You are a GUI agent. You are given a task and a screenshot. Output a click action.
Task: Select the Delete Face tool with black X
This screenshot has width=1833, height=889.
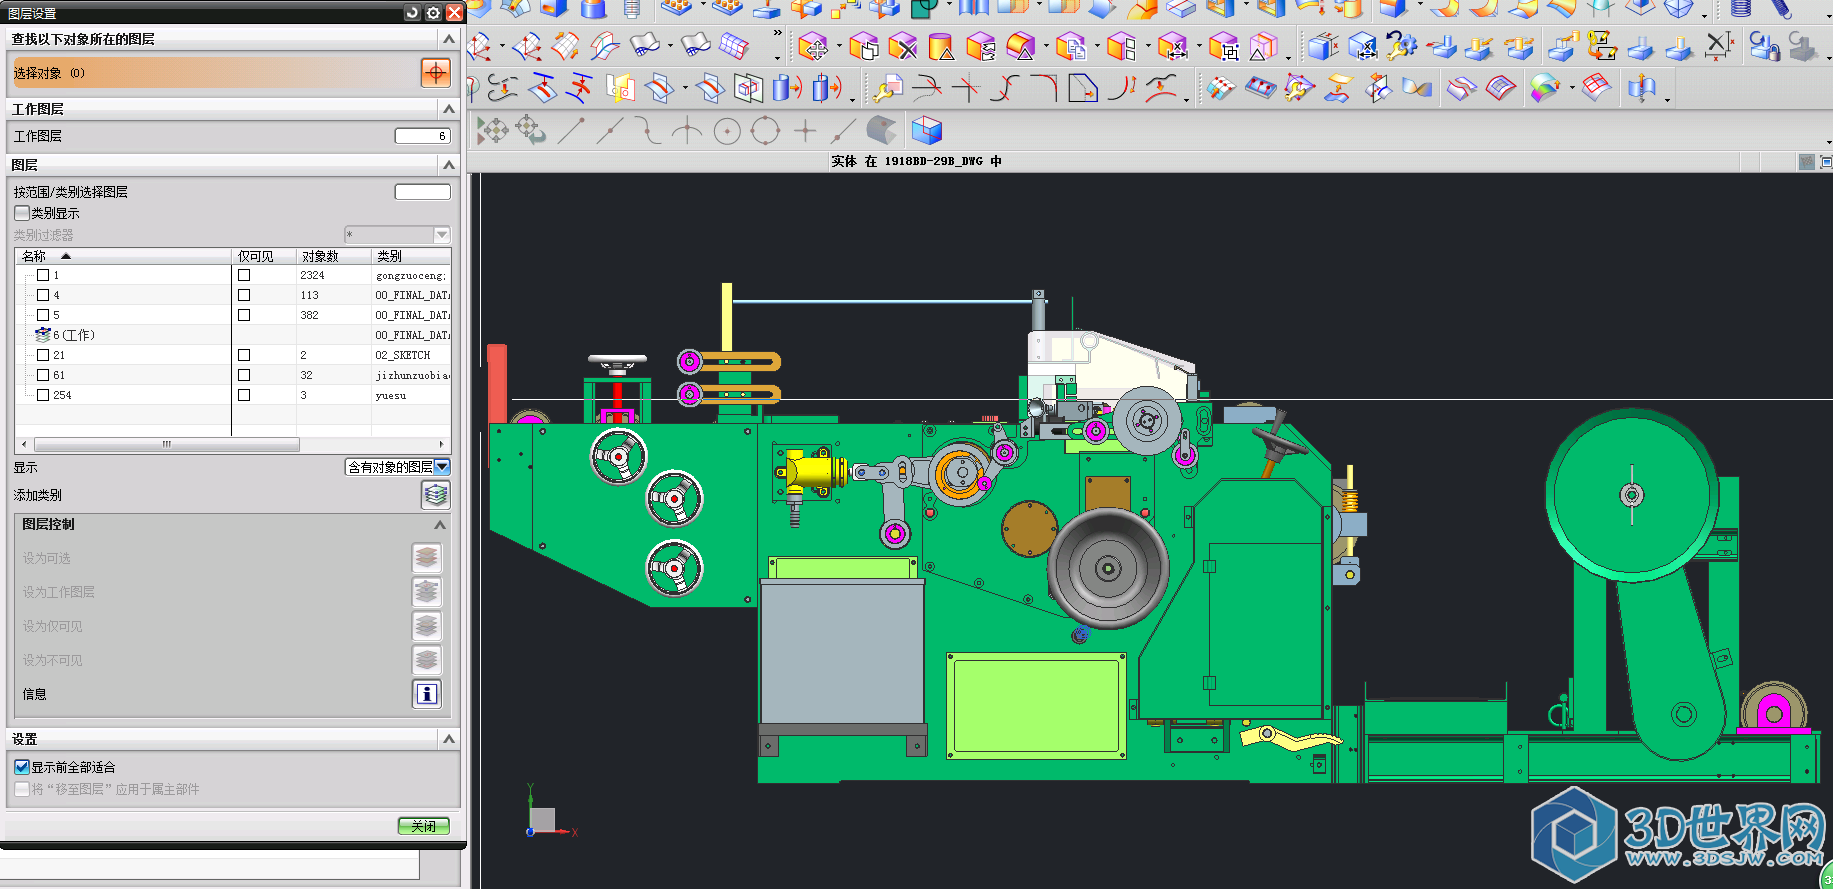click(903, 47)
